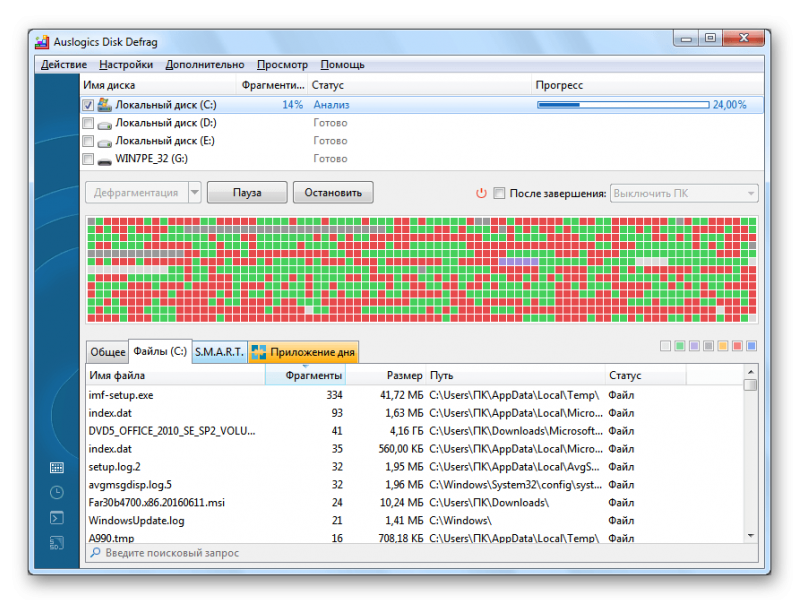Viewport: 800px width, 604px height.
Task: Open the Действие menu
Action: pos(64,65)
